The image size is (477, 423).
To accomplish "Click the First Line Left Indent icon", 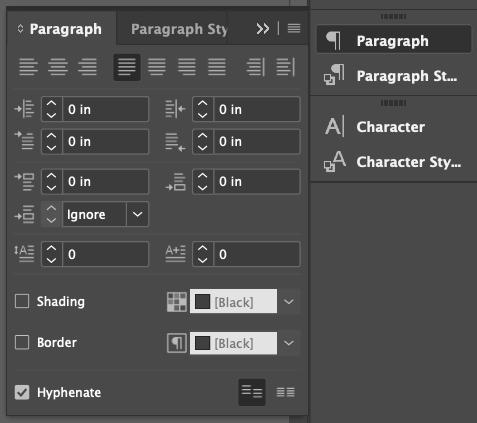I will coord(24,141).
